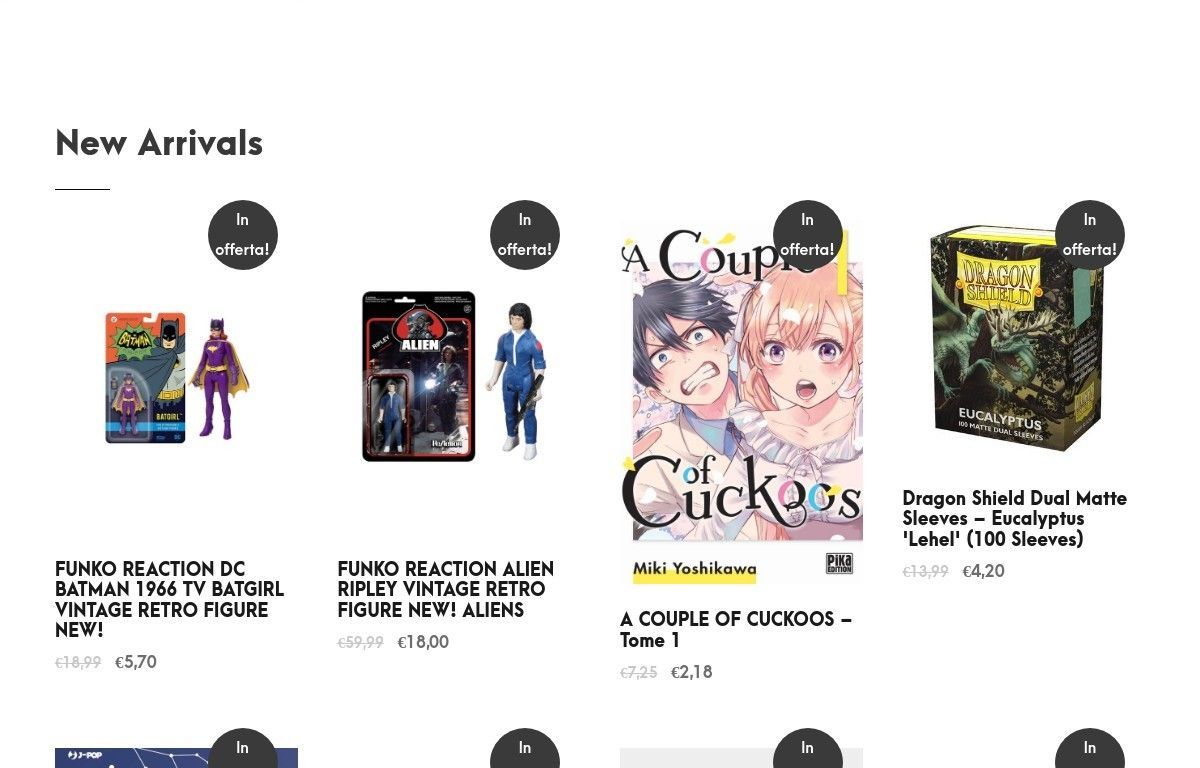Open FUNKO REACTION ALIEN RIPLEY title link
Screen dimensions: 1200x768
[446, 590]
